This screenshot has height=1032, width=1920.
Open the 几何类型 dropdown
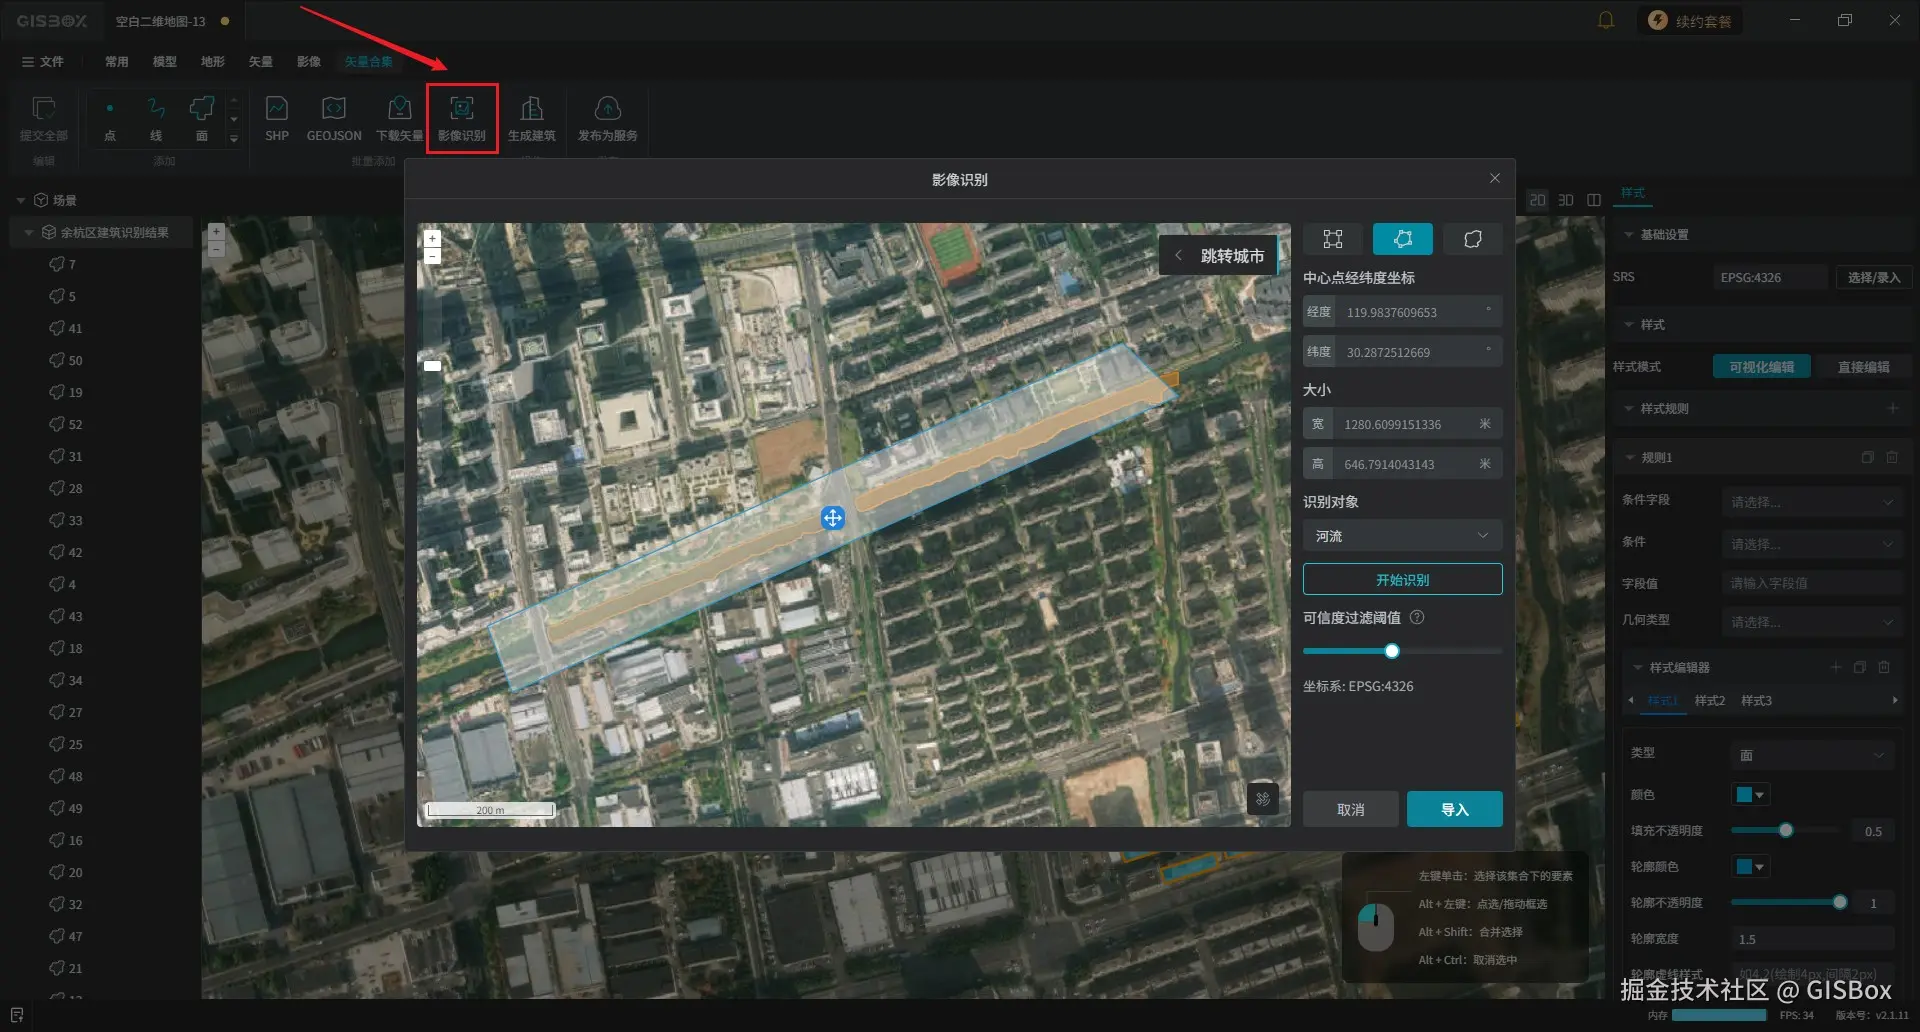click(1813, 622)
